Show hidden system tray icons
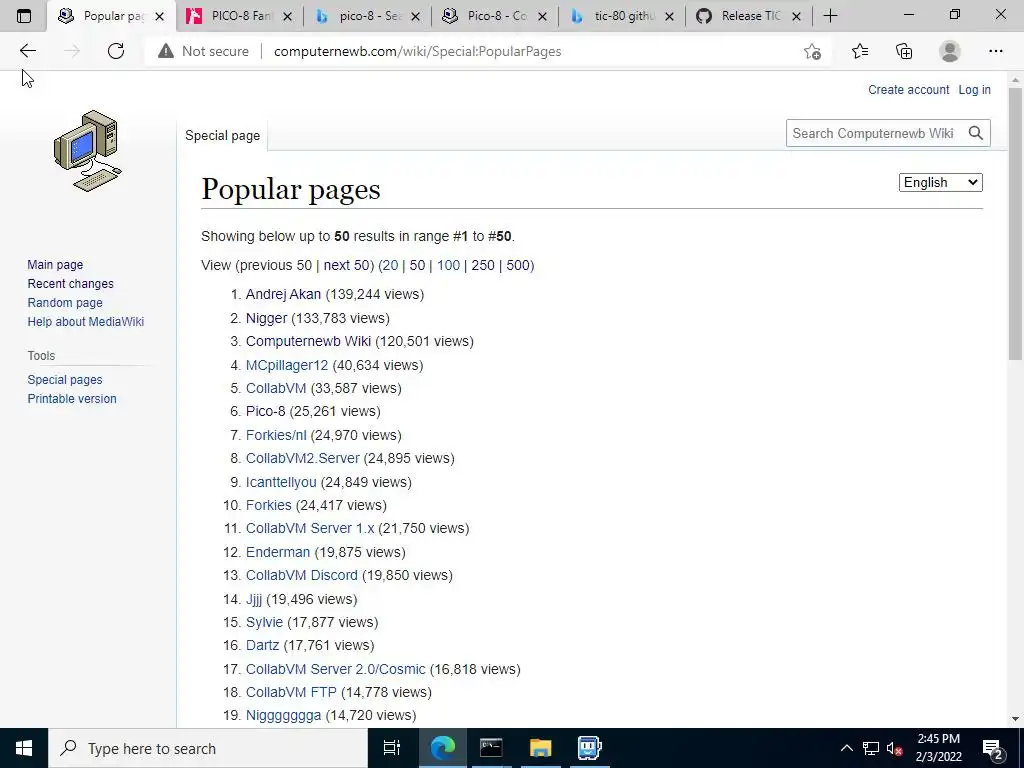Viewport: 1024px width, 768px height. 846,748
